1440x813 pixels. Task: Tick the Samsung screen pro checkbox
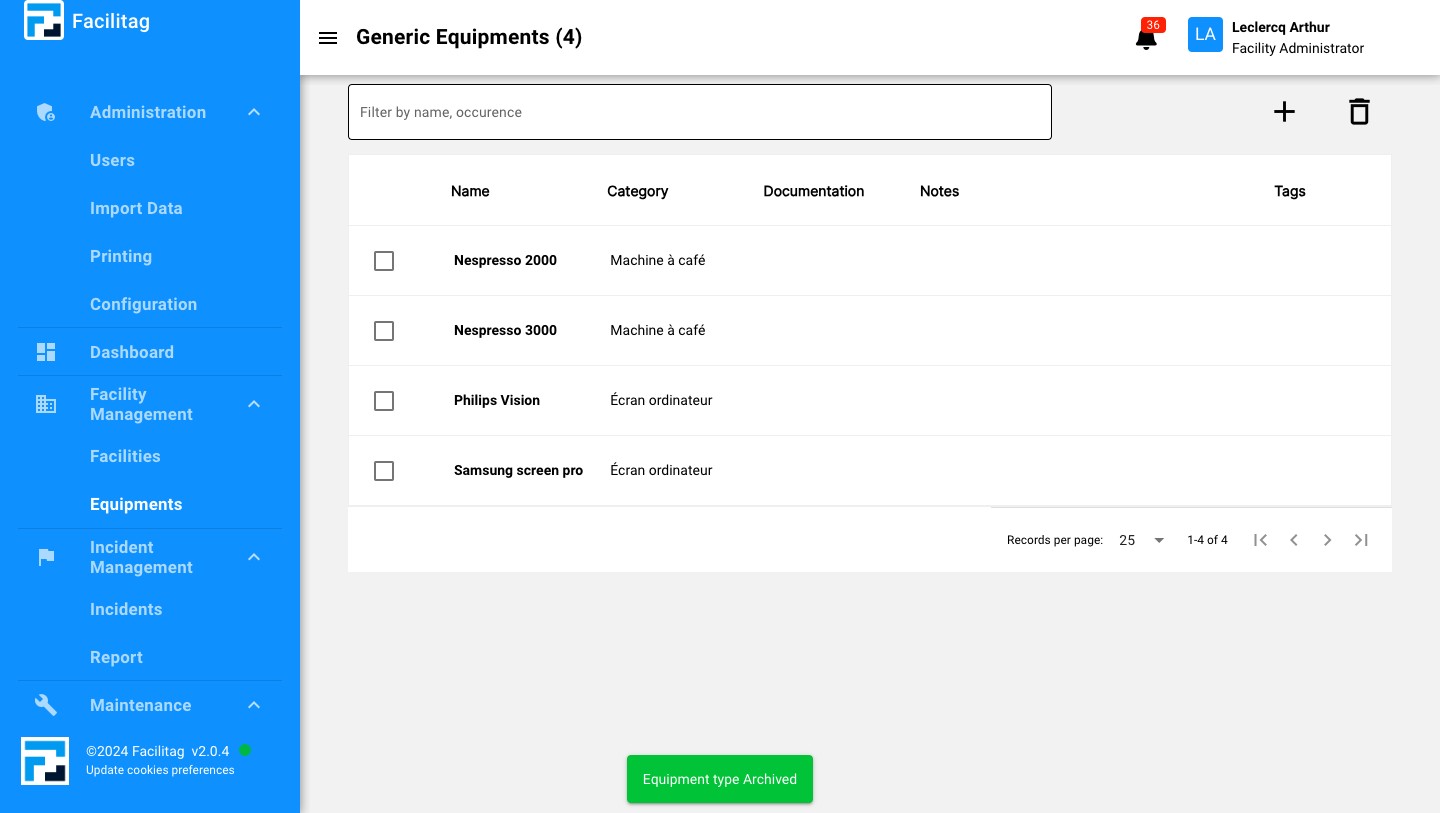[384, 471]
